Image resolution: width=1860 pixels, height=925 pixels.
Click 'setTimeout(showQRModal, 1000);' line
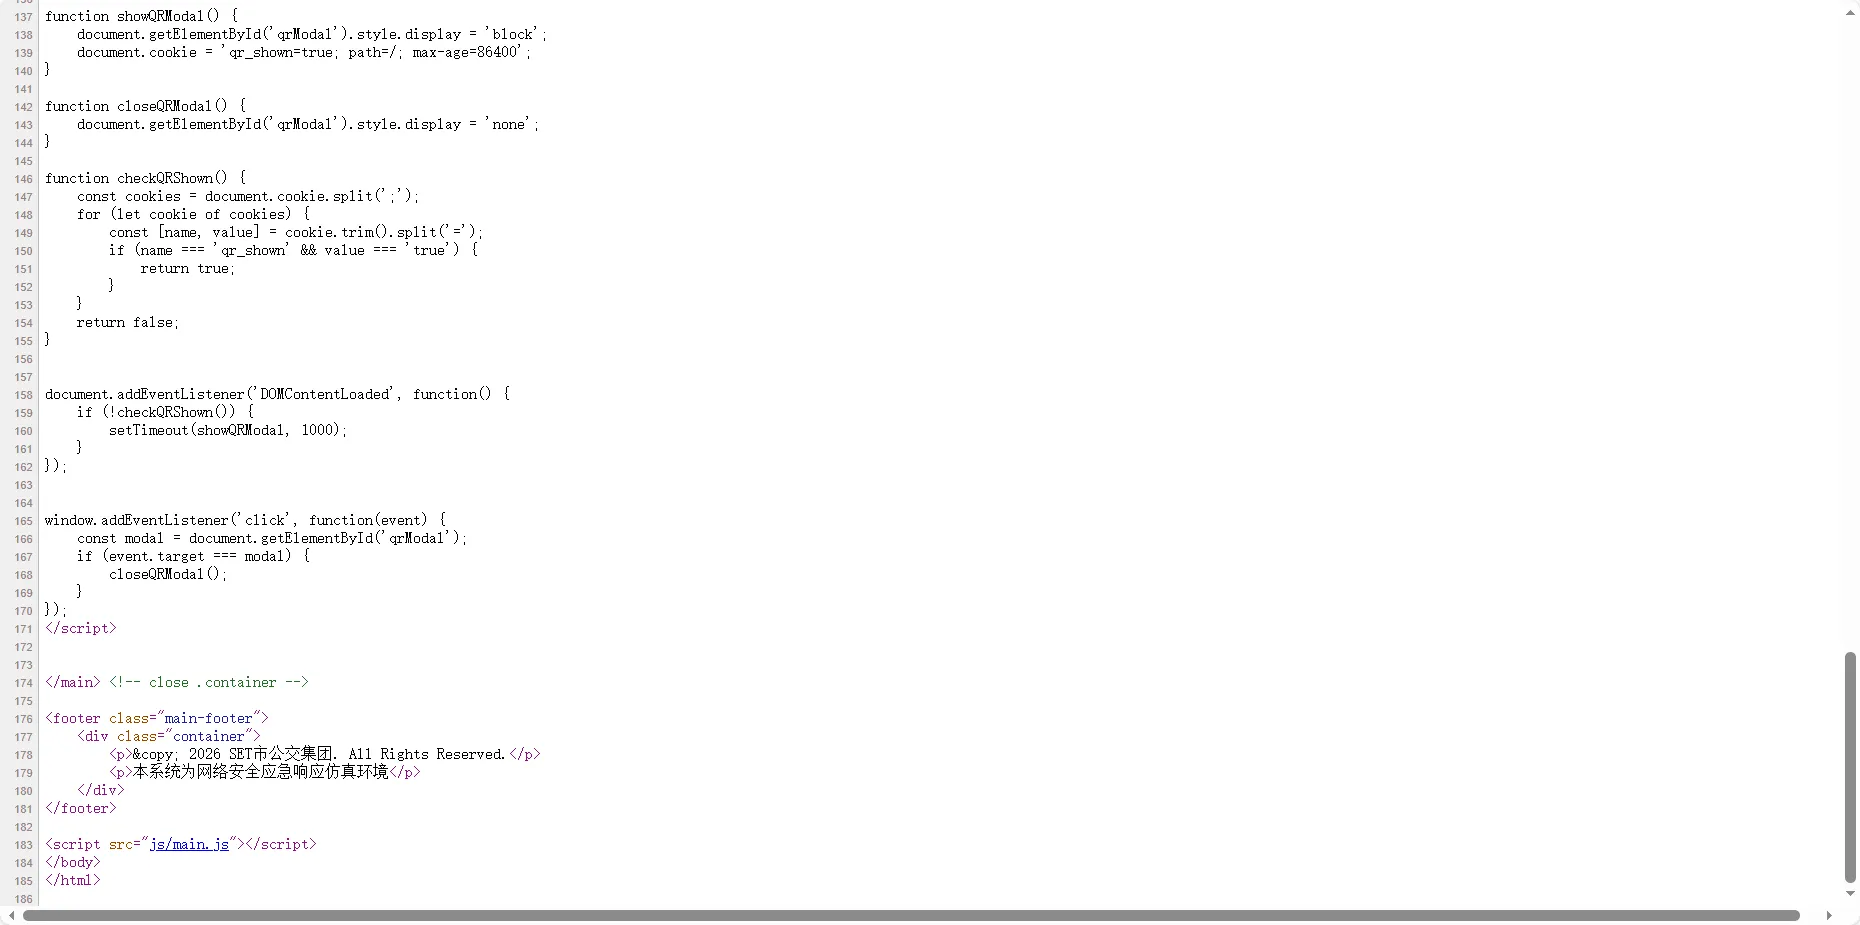coord(228,430)
